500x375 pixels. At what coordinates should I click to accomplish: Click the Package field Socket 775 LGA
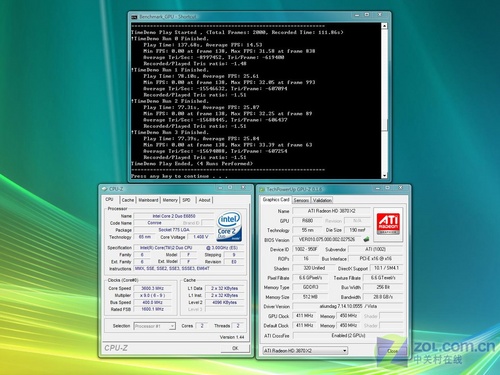pos(174,230)
